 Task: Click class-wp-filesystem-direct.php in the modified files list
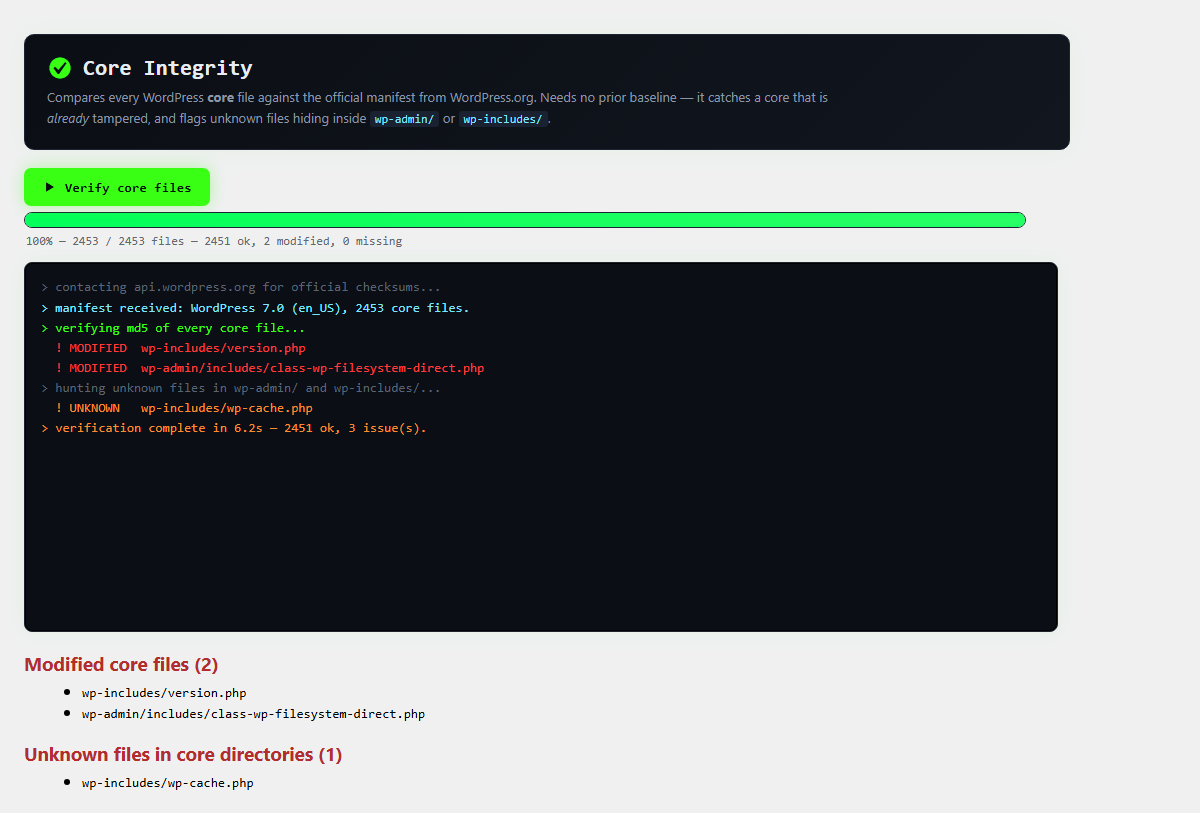[253, 714]
